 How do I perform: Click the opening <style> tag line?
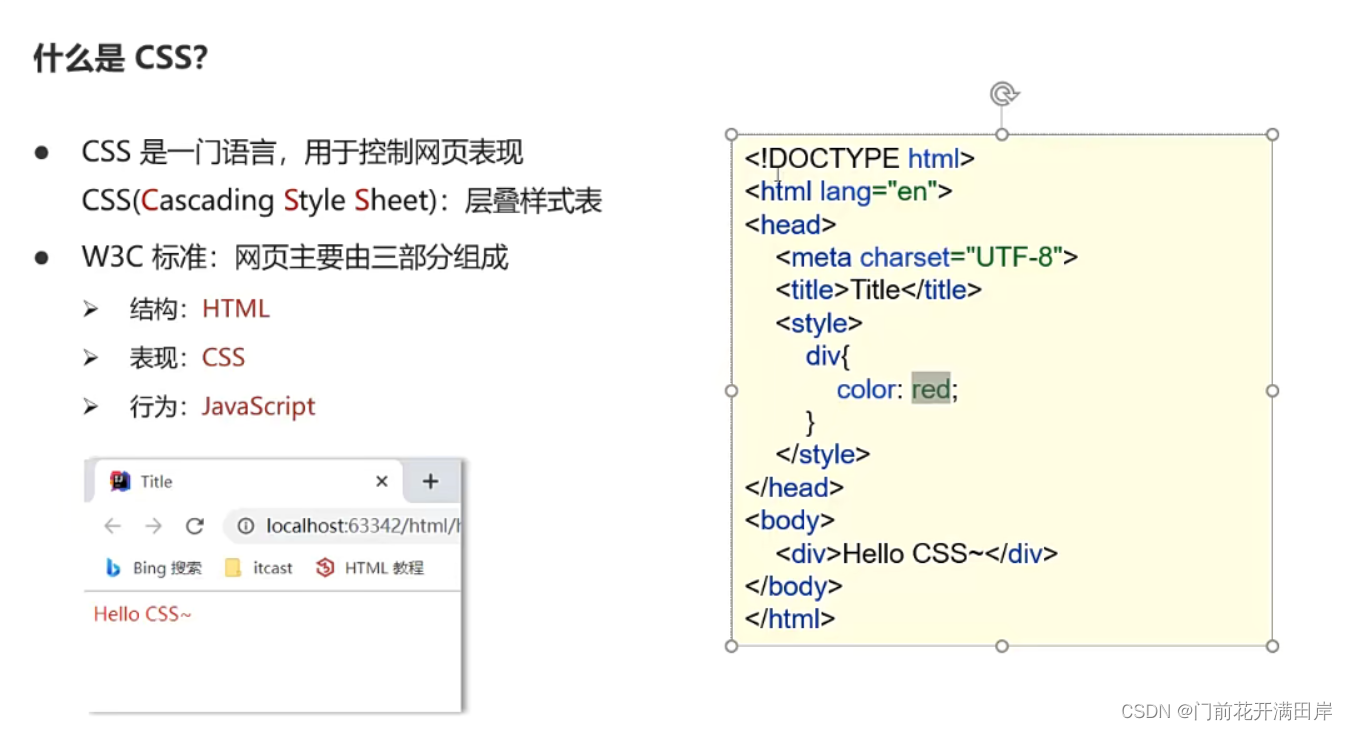click(x=819, y=323)
